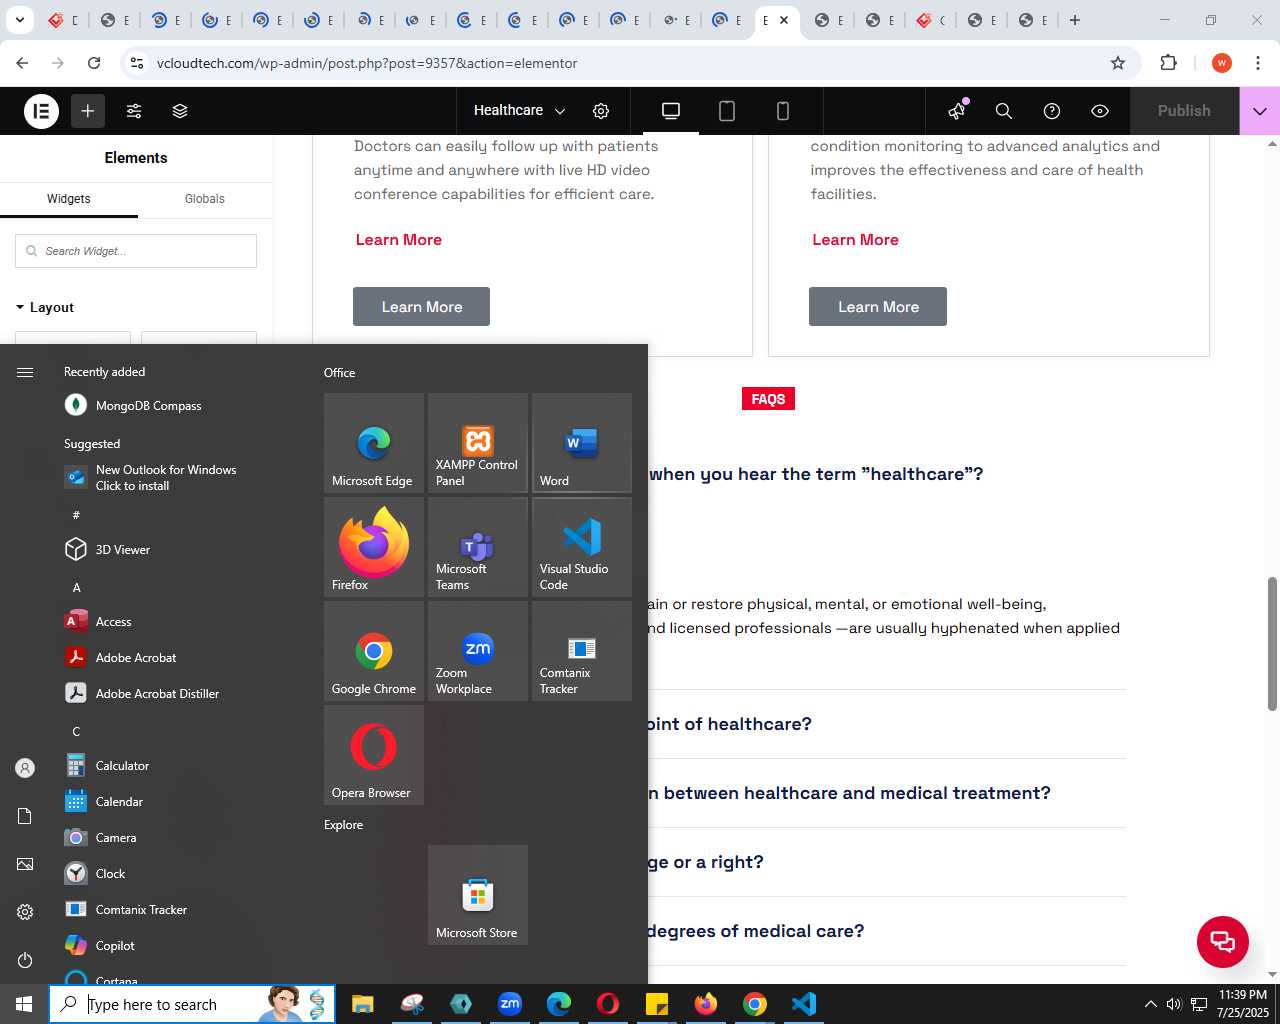The height and width of the screenshot is (1024, 1280).
Task: Launch Google Chrome tile
Action: pos(374,651)
